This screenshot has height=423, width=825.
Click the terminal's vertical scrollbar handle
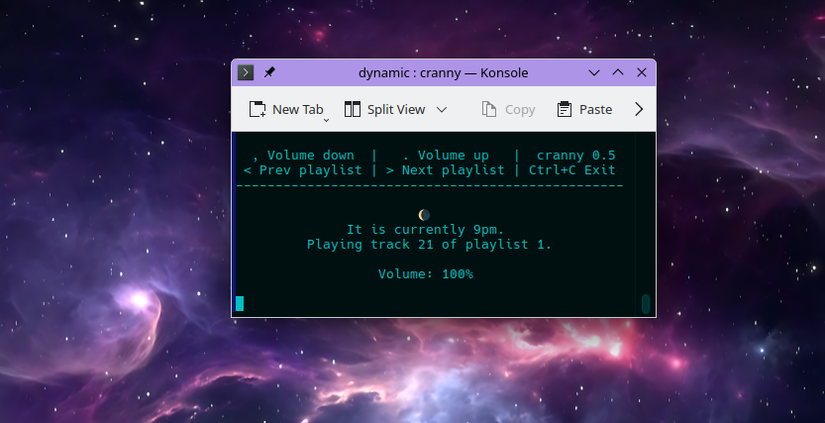click(646, 303)
